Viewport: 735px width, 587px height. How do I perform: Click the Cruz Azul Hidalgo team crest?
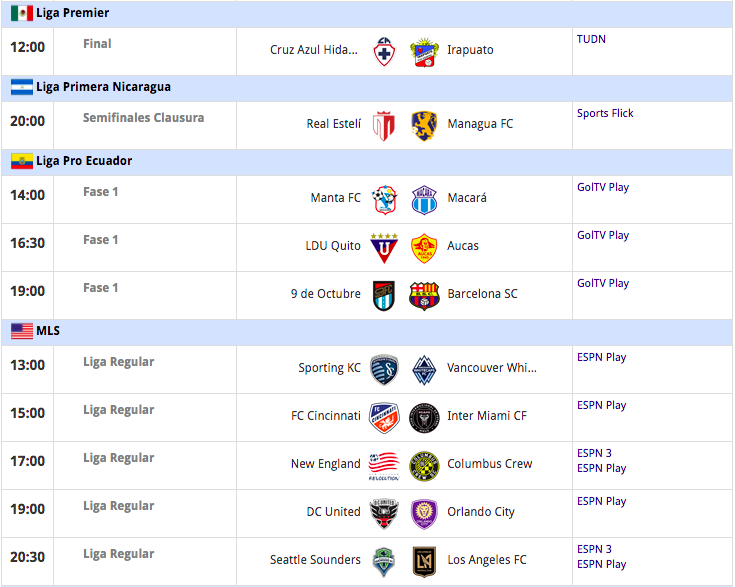click(x=384, y=51)
